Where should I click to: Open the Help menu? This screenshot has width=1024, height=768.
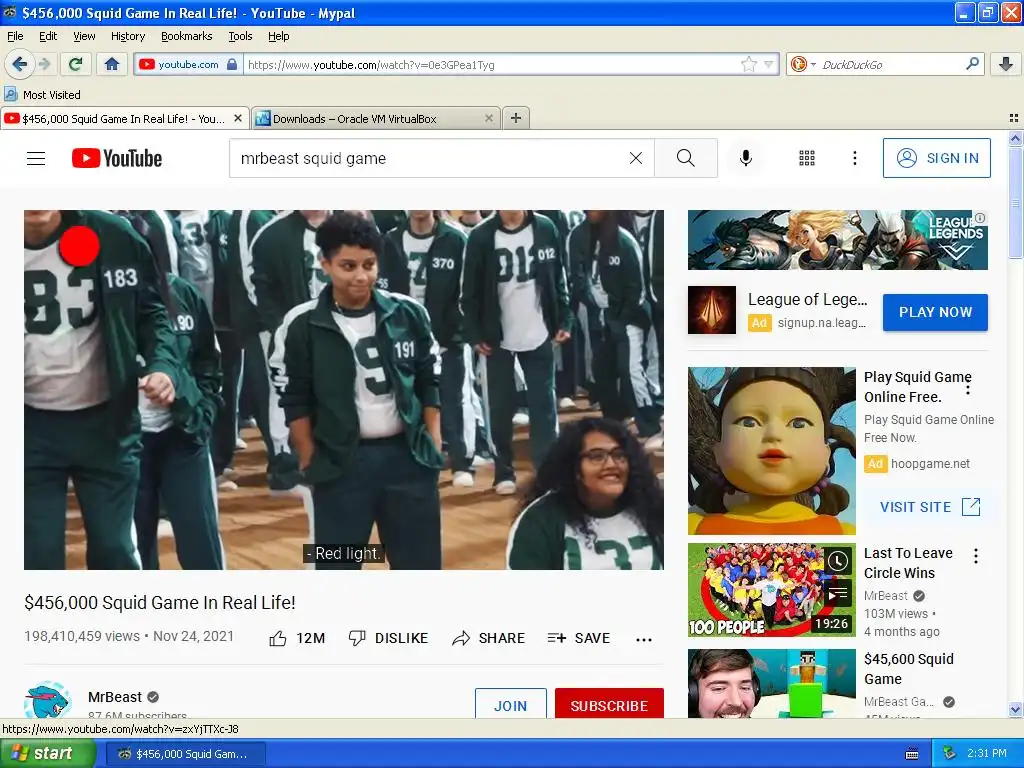[278, 36]
